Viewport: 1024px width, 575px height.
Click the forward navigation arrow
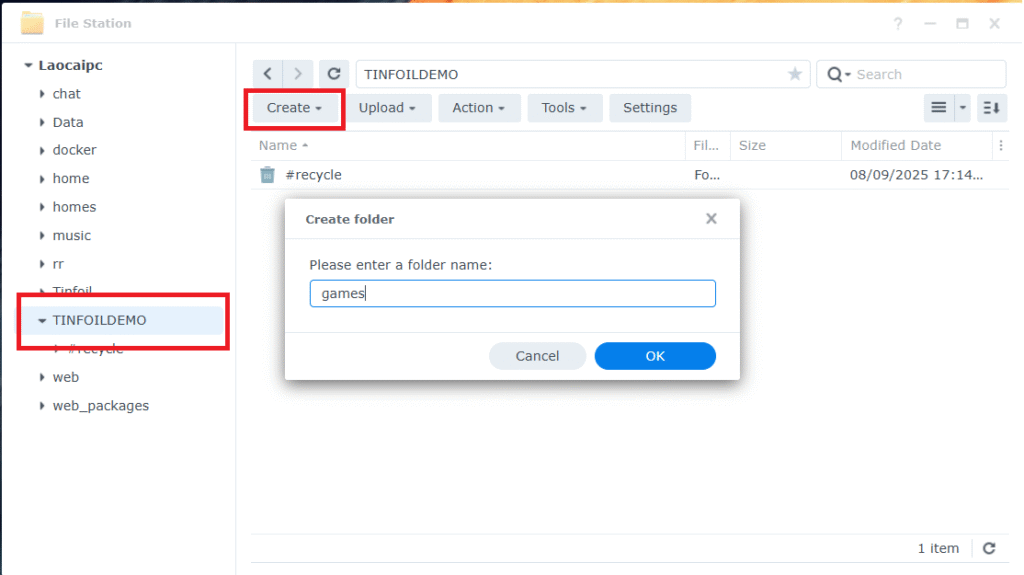pyautogui.click(x=298, y=74)
